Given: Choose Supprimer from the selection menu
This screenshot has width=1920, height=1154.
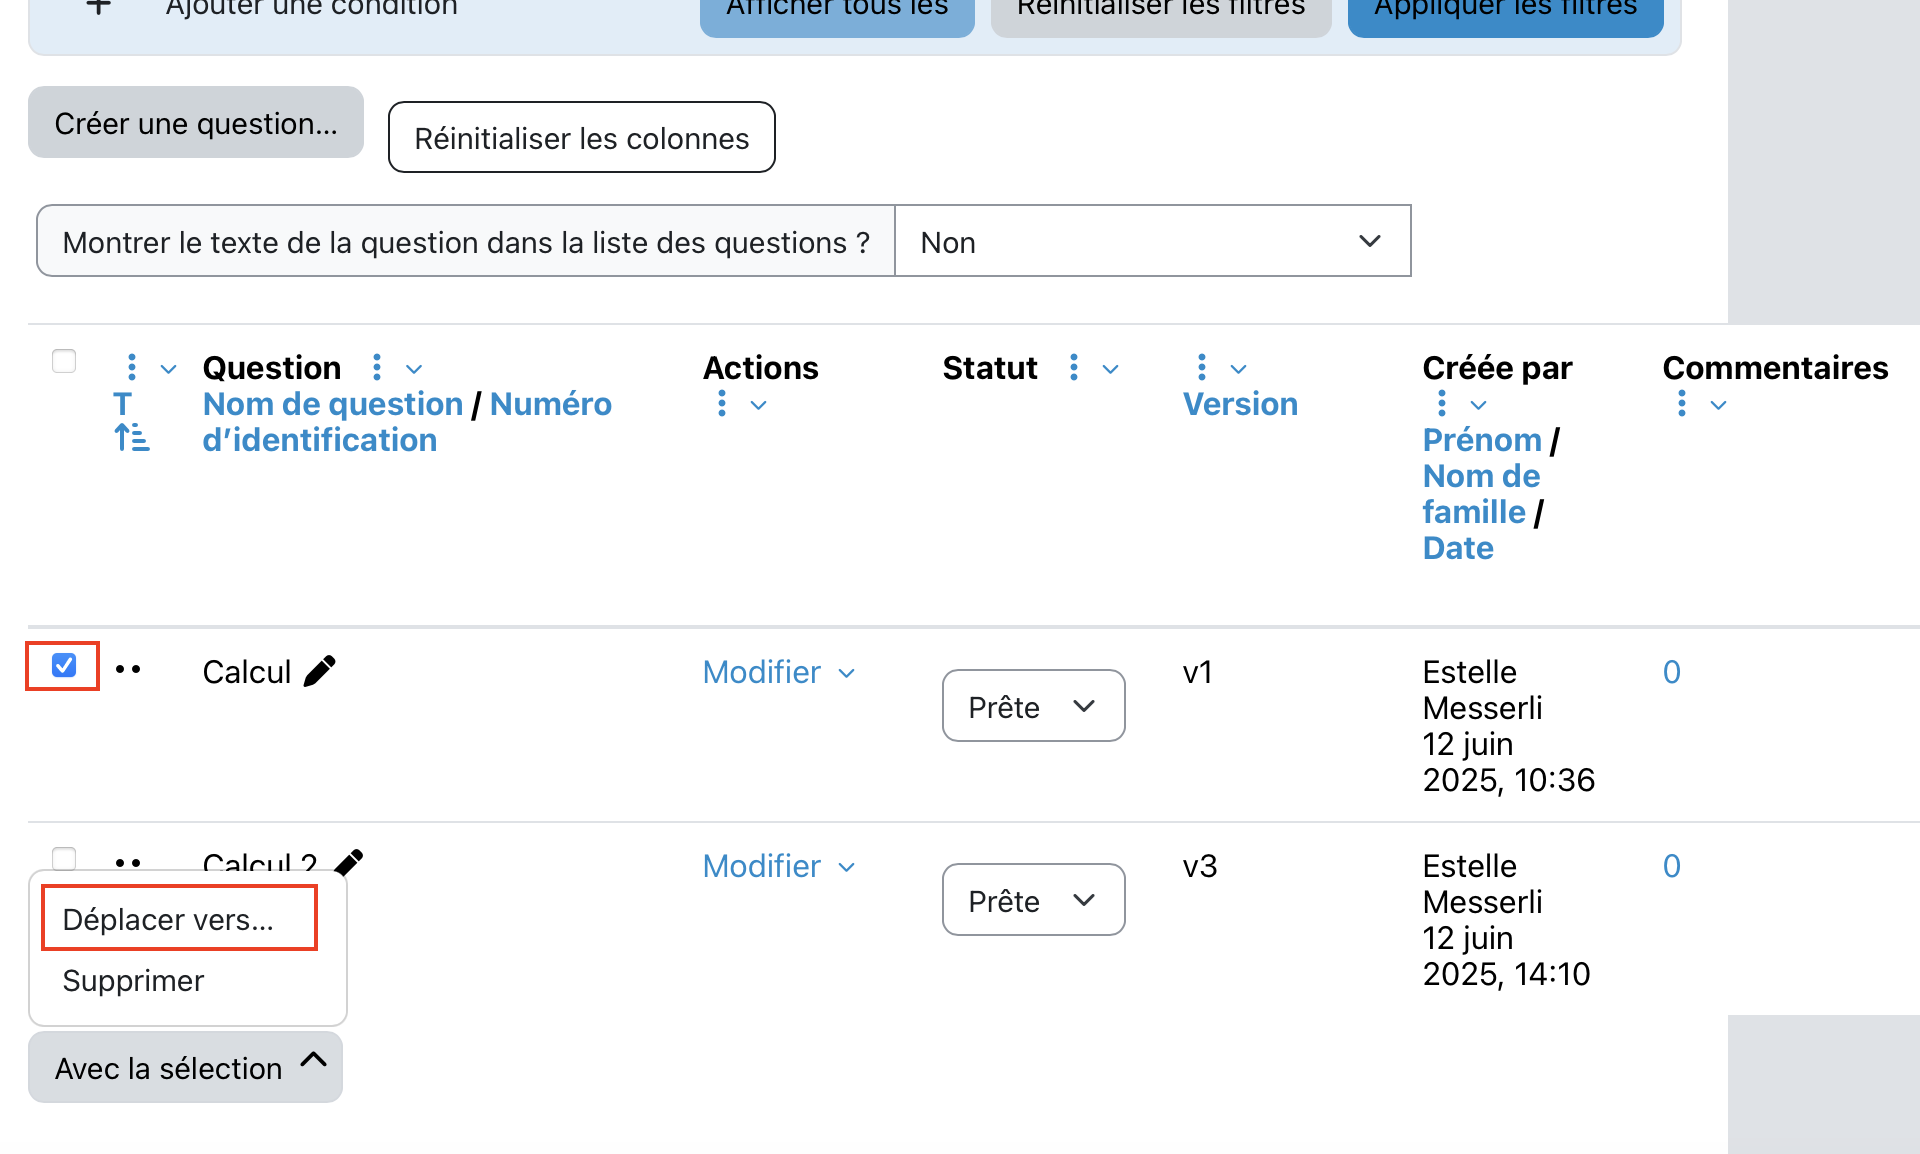Looking at the screenshot, I should (x=133, y=981).
